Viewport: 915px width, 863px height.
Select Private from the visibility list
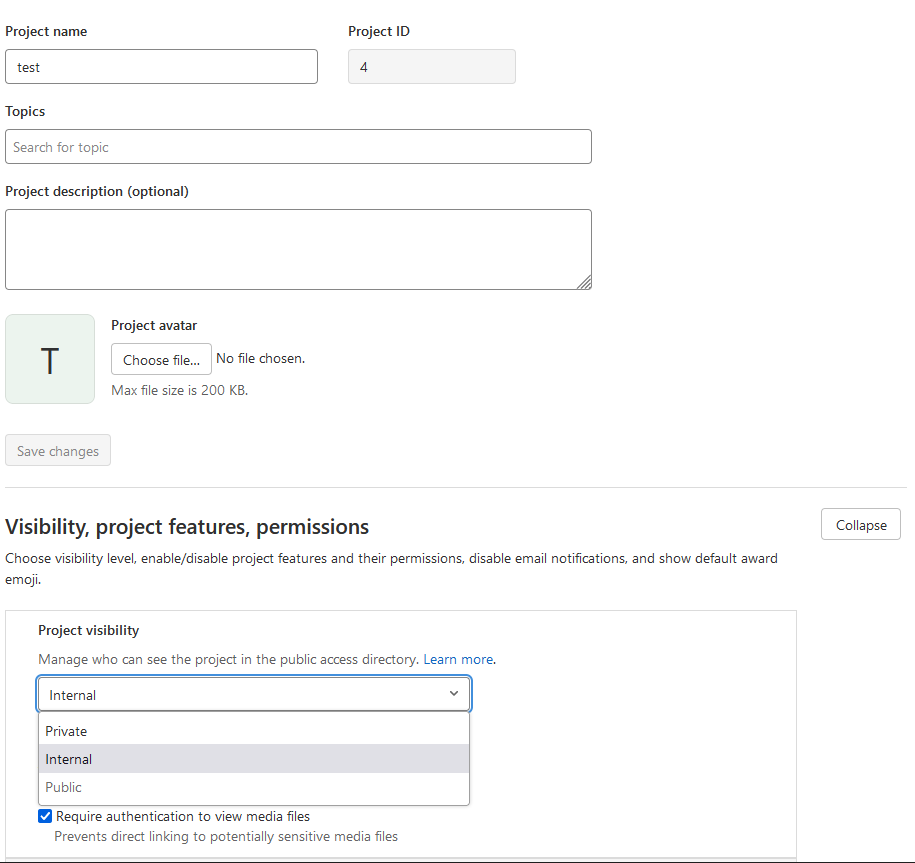pyautogui.click(x=254, y=731)
